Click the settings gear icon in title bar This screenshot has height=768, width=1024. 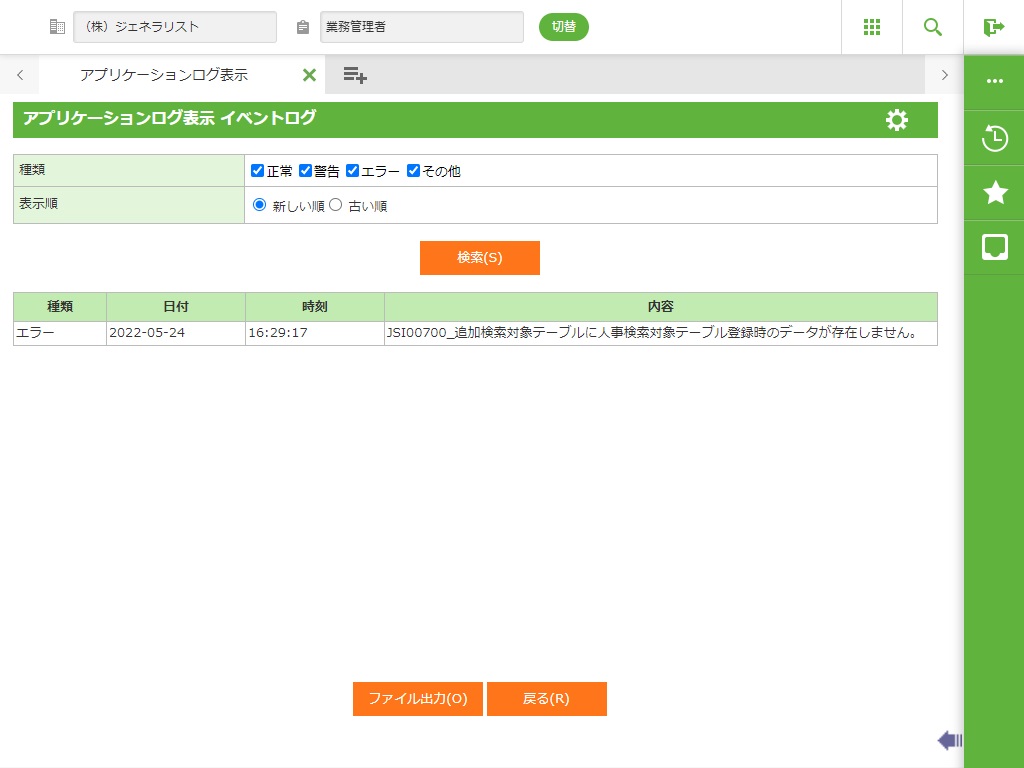pyautogui.click(x=897, y=120)
